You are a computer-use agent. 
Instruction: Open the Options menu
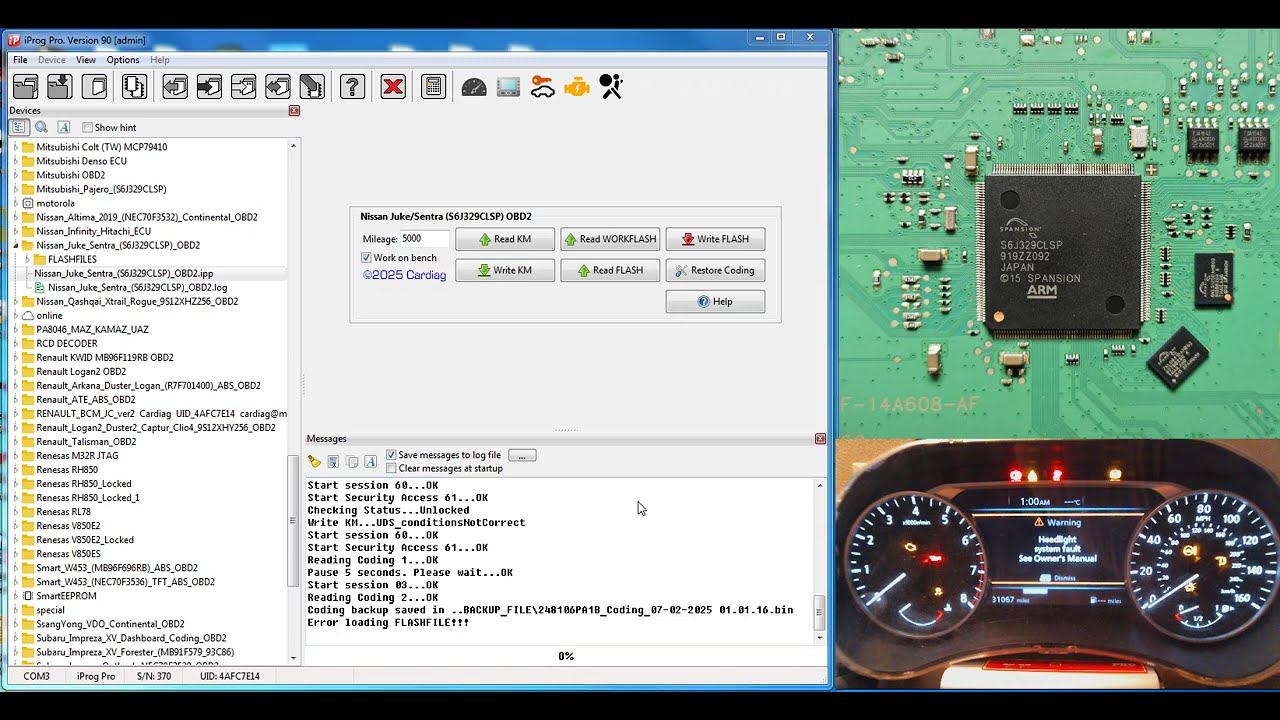123,60
